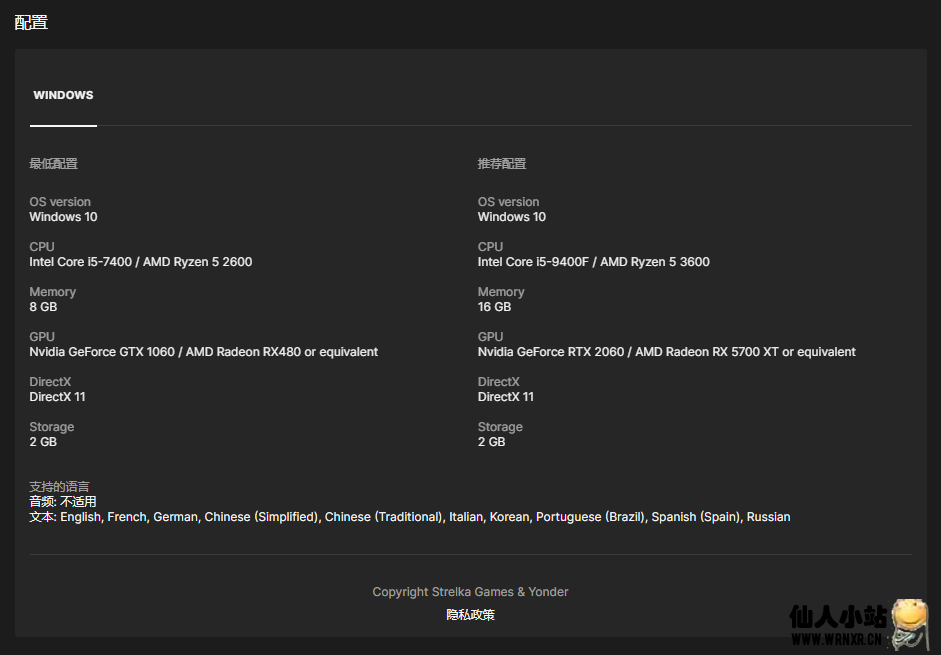Click the 文本 language list line
Screen dimensions: 941x655
(x=409, y=517)
